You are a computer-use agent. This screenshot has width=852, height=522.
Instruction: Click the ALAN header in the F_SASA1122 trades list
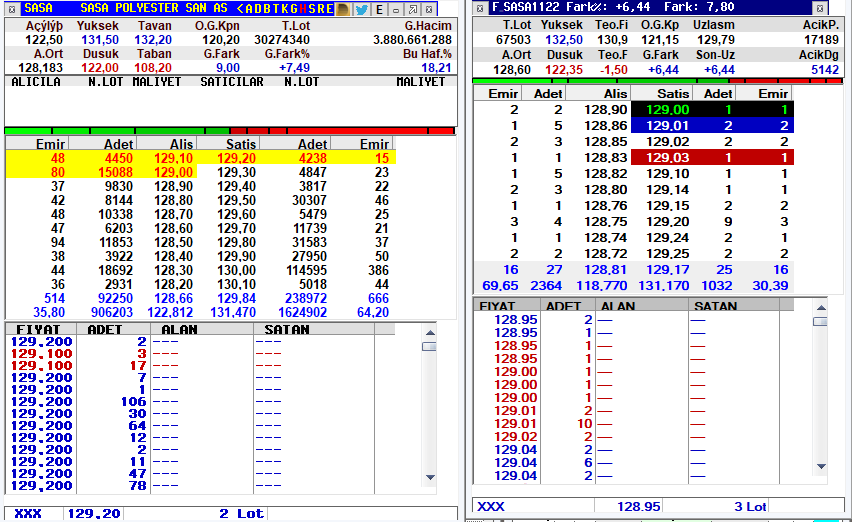618,306
